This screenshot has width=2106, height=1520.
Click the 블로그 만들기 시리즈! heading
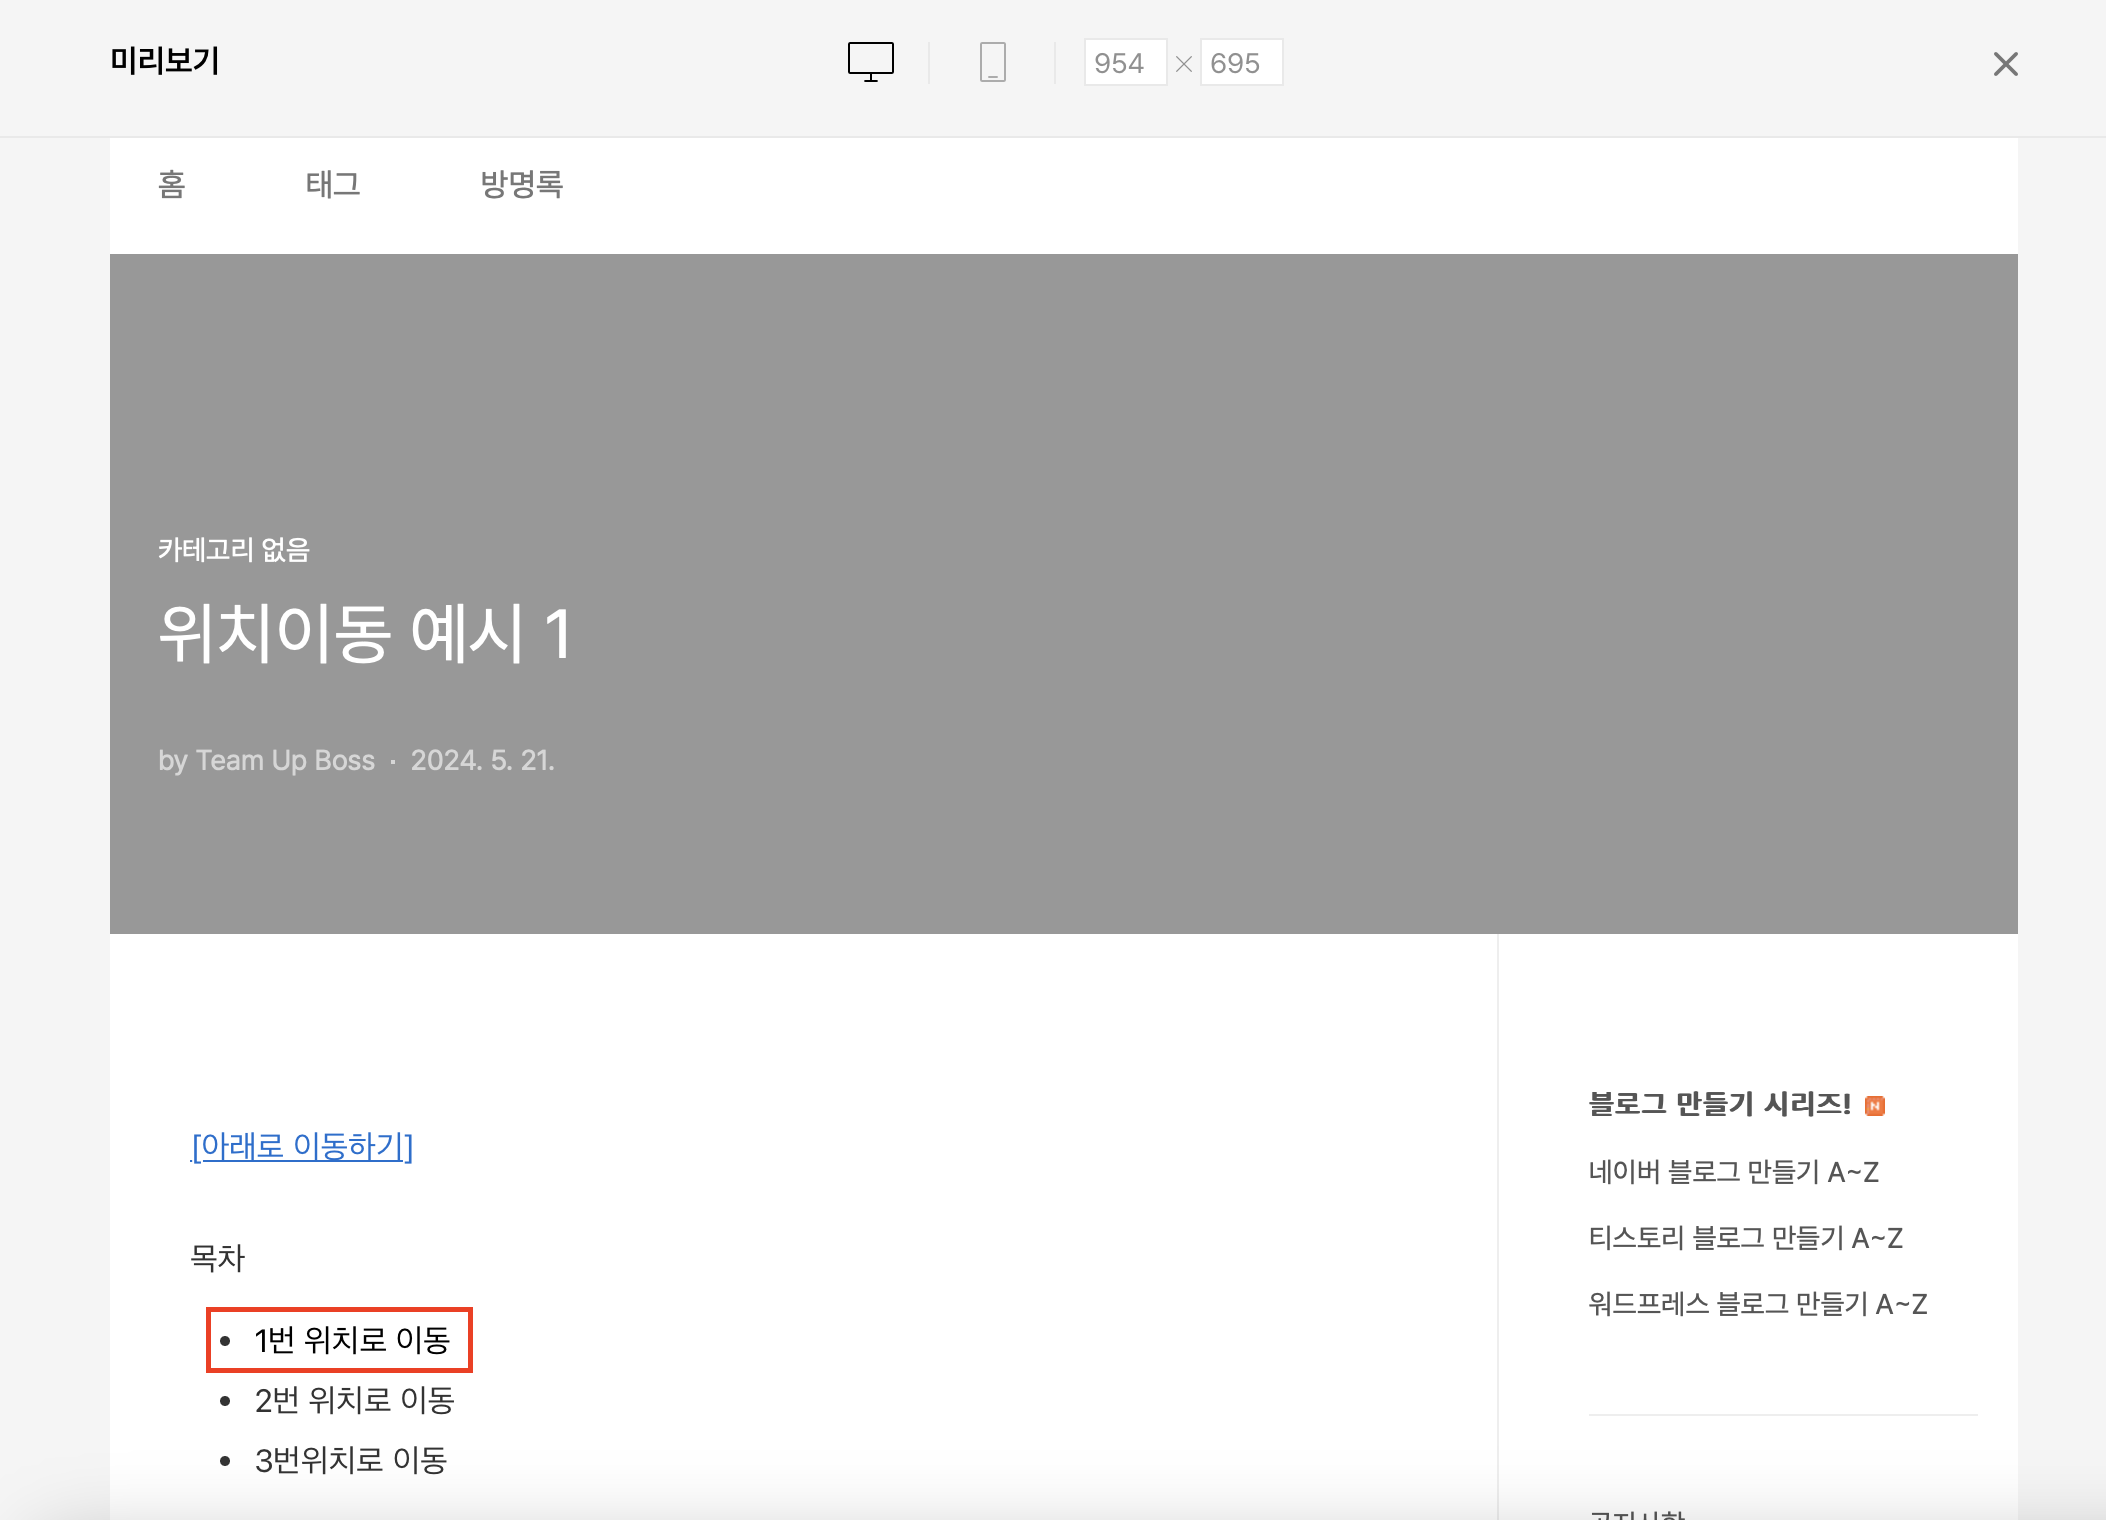point(1719,1104)
